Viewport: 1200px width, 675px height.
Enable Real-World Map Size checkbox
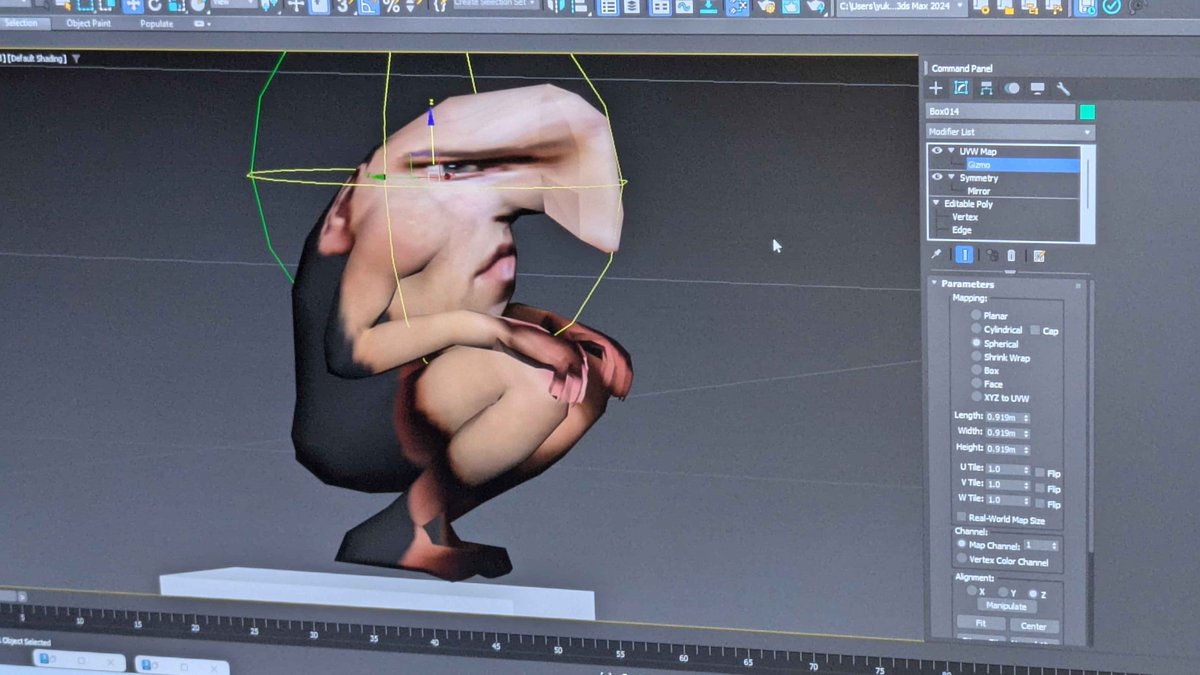[x=962, y=518]
